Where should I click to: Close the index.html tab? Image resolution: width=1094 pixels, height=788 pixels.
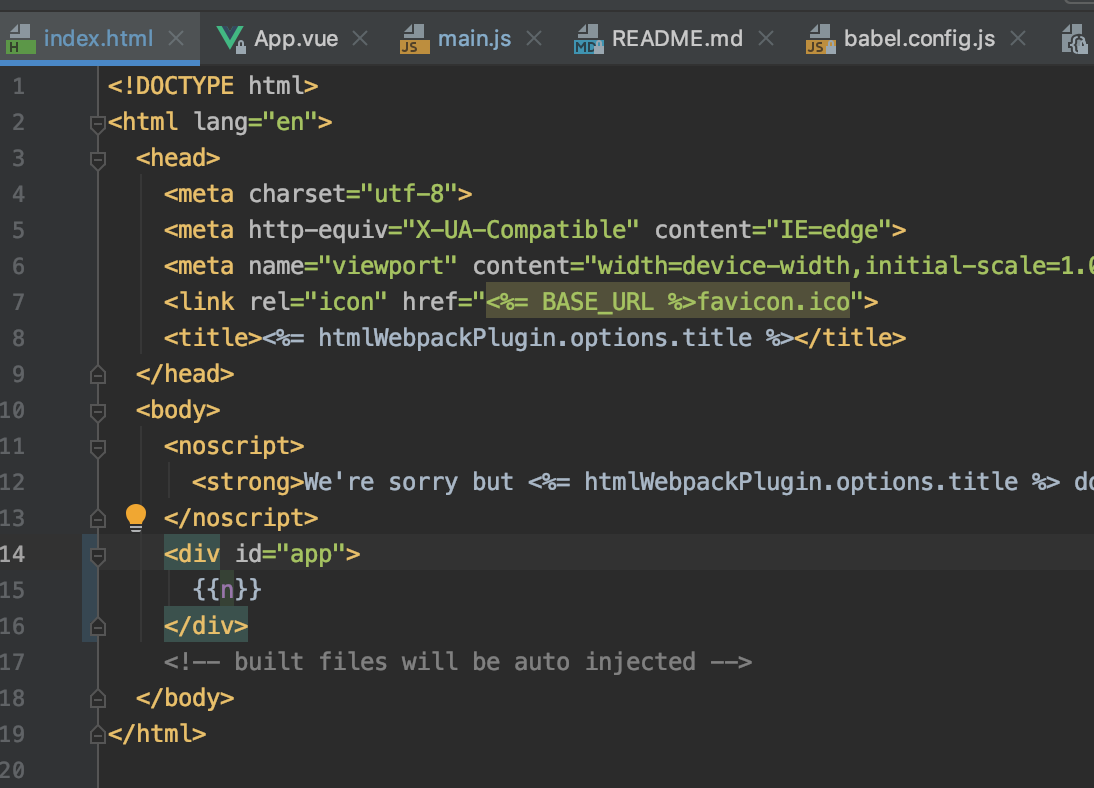[x=177, y=38]
